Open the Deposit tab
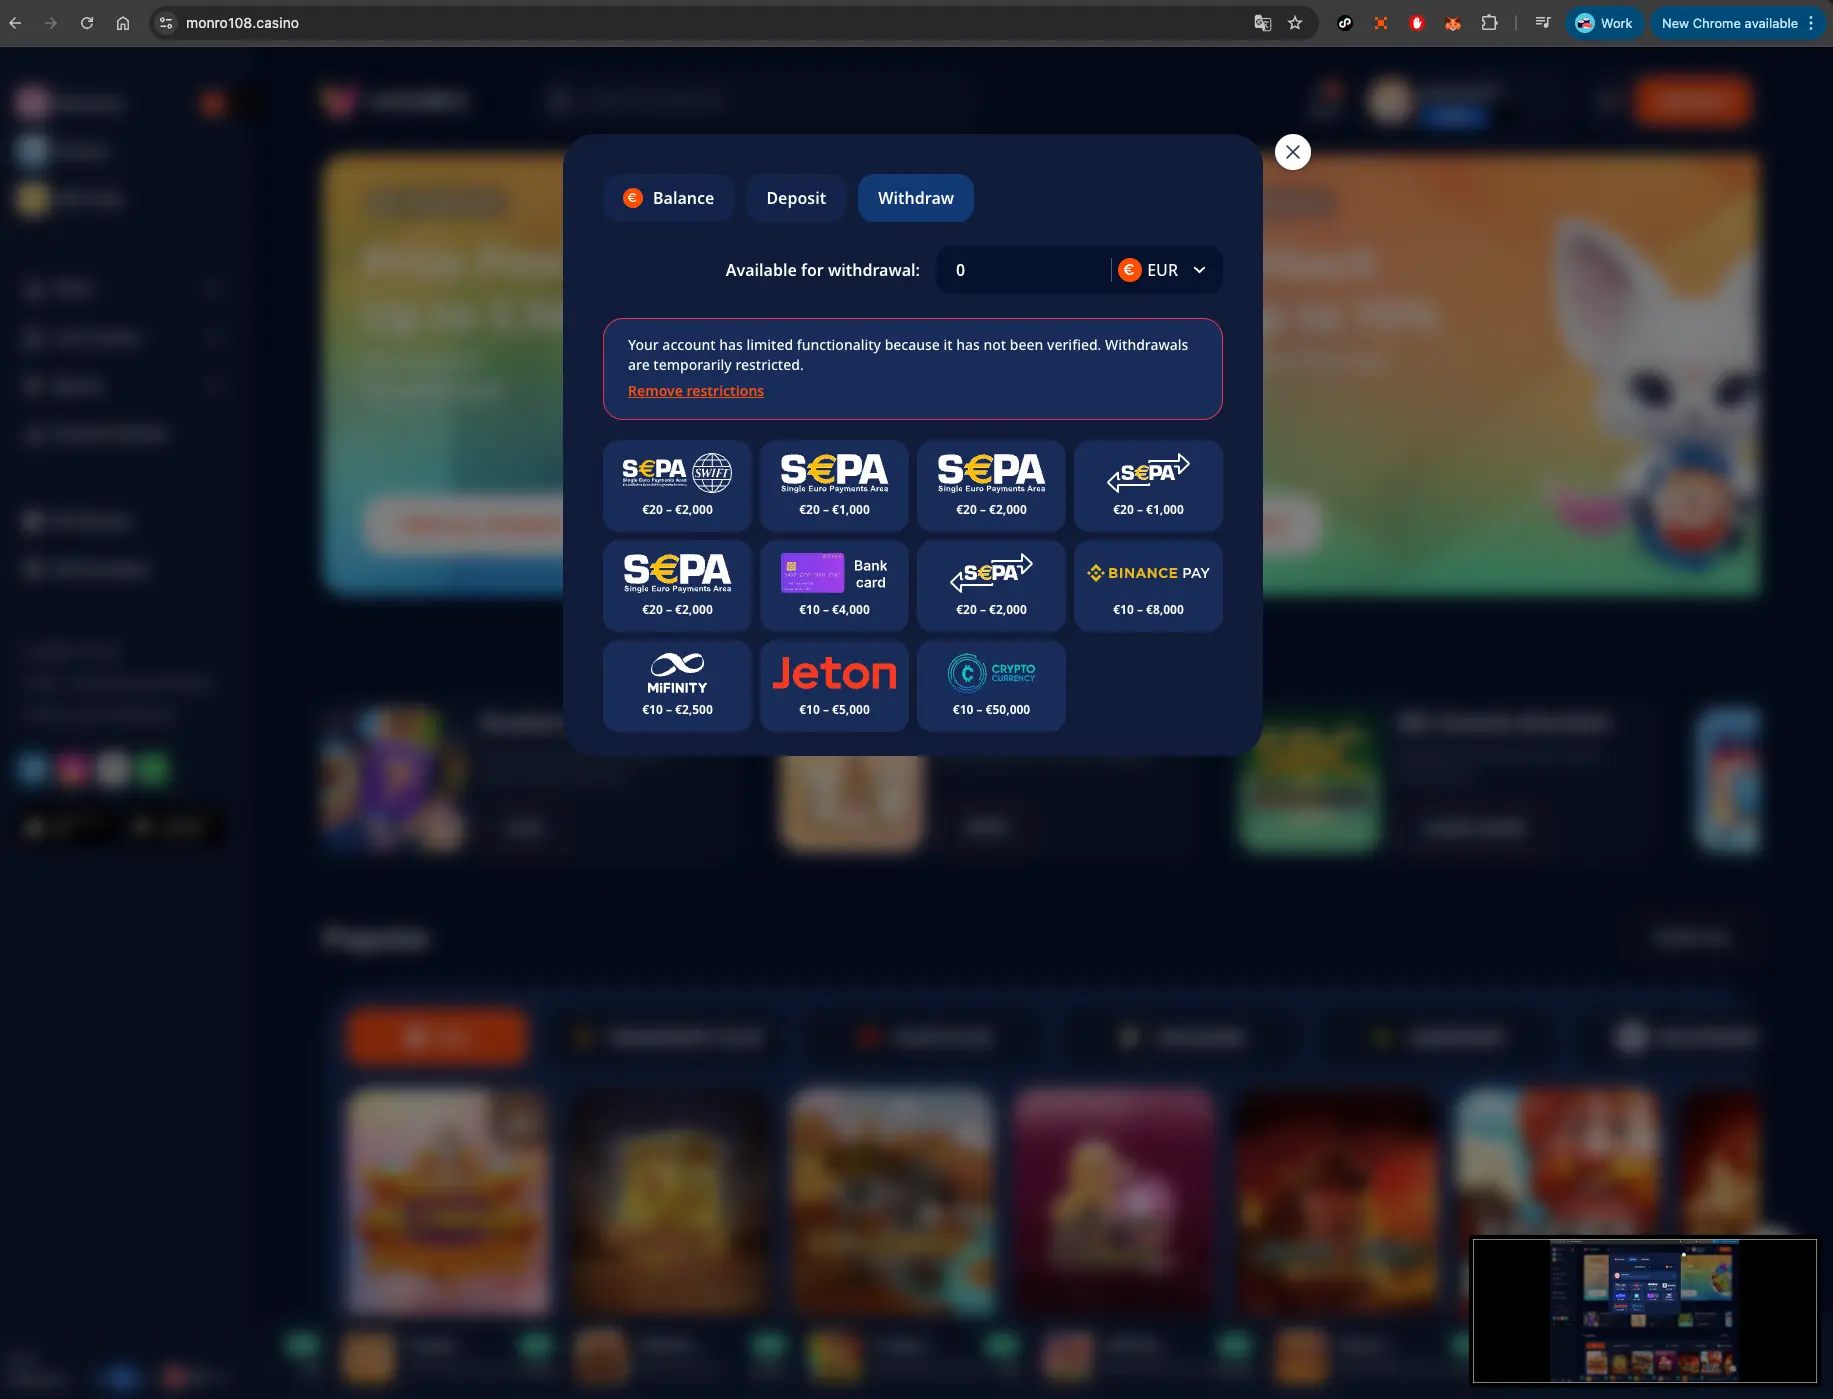The width and height of the screenshot is (1833, 1399). click(796, 198)
